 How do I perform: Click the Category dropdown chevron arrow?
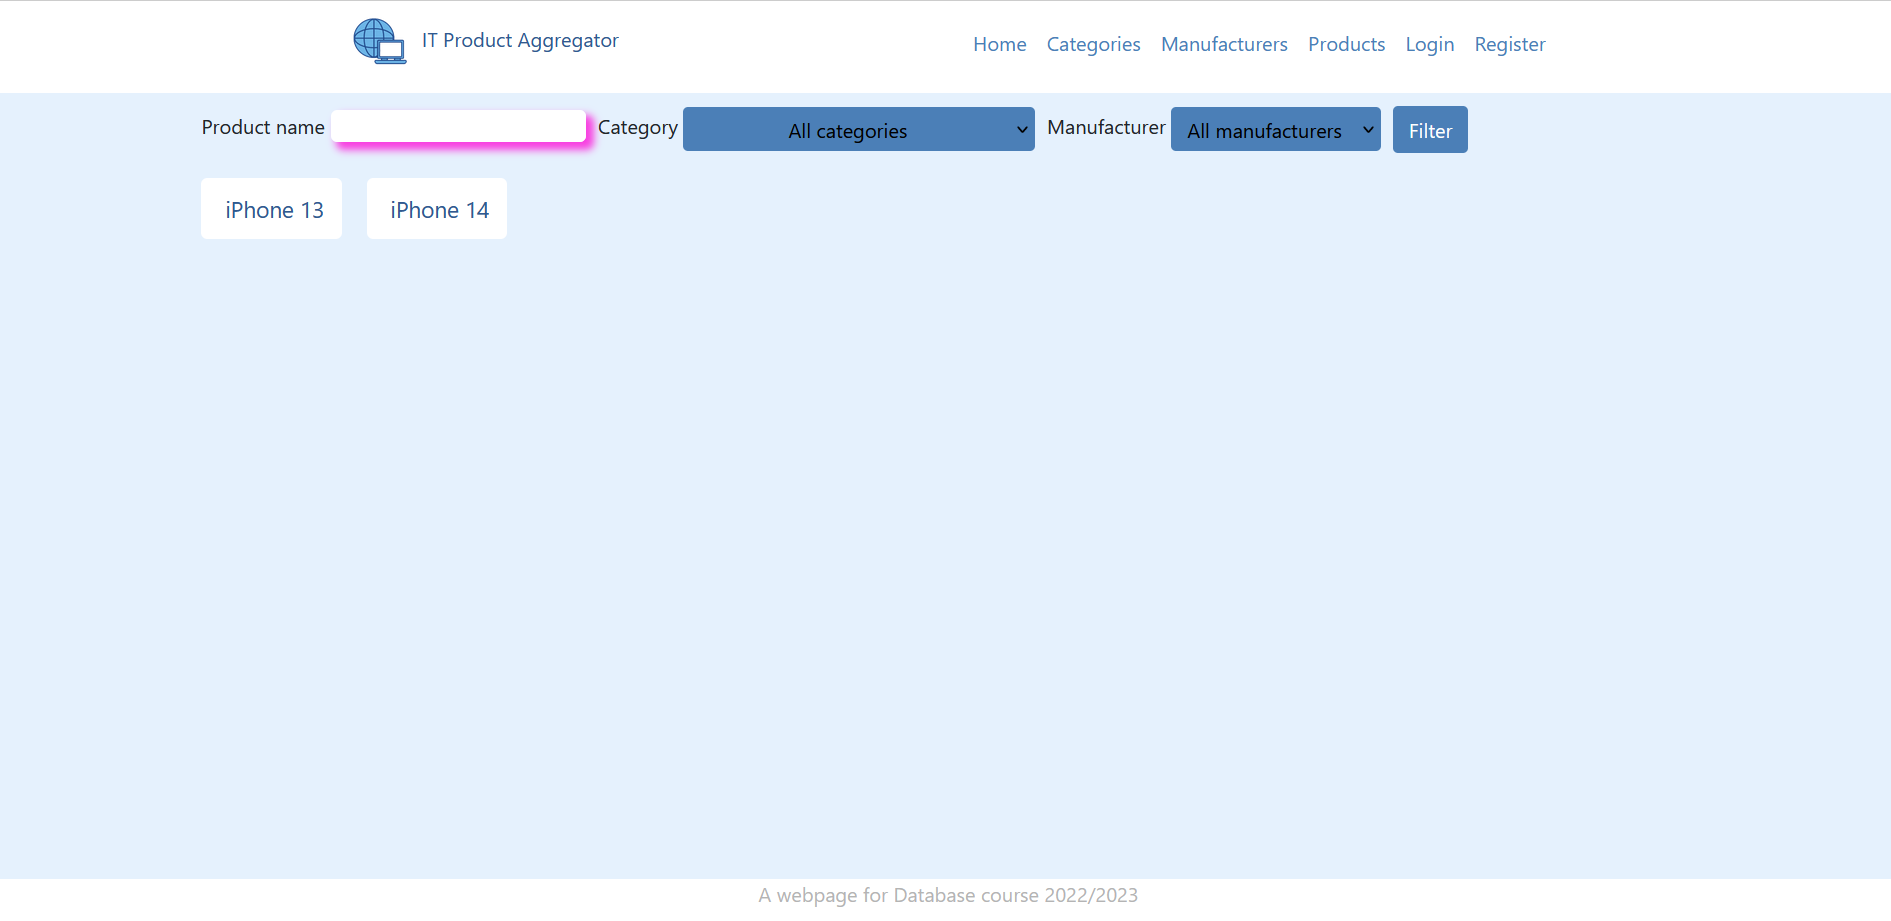(1021, 130)
